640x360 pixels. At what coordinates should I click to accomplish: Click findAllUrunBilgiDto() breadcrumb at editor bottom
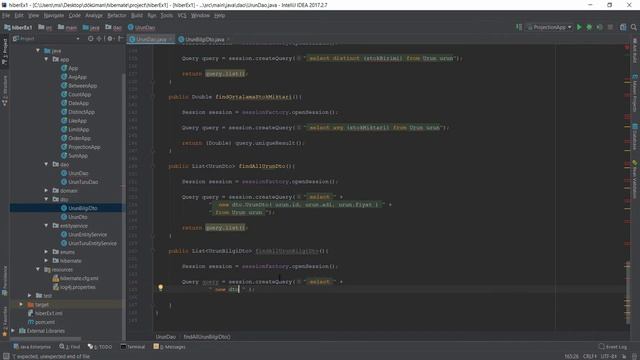[x=207, y=337]
